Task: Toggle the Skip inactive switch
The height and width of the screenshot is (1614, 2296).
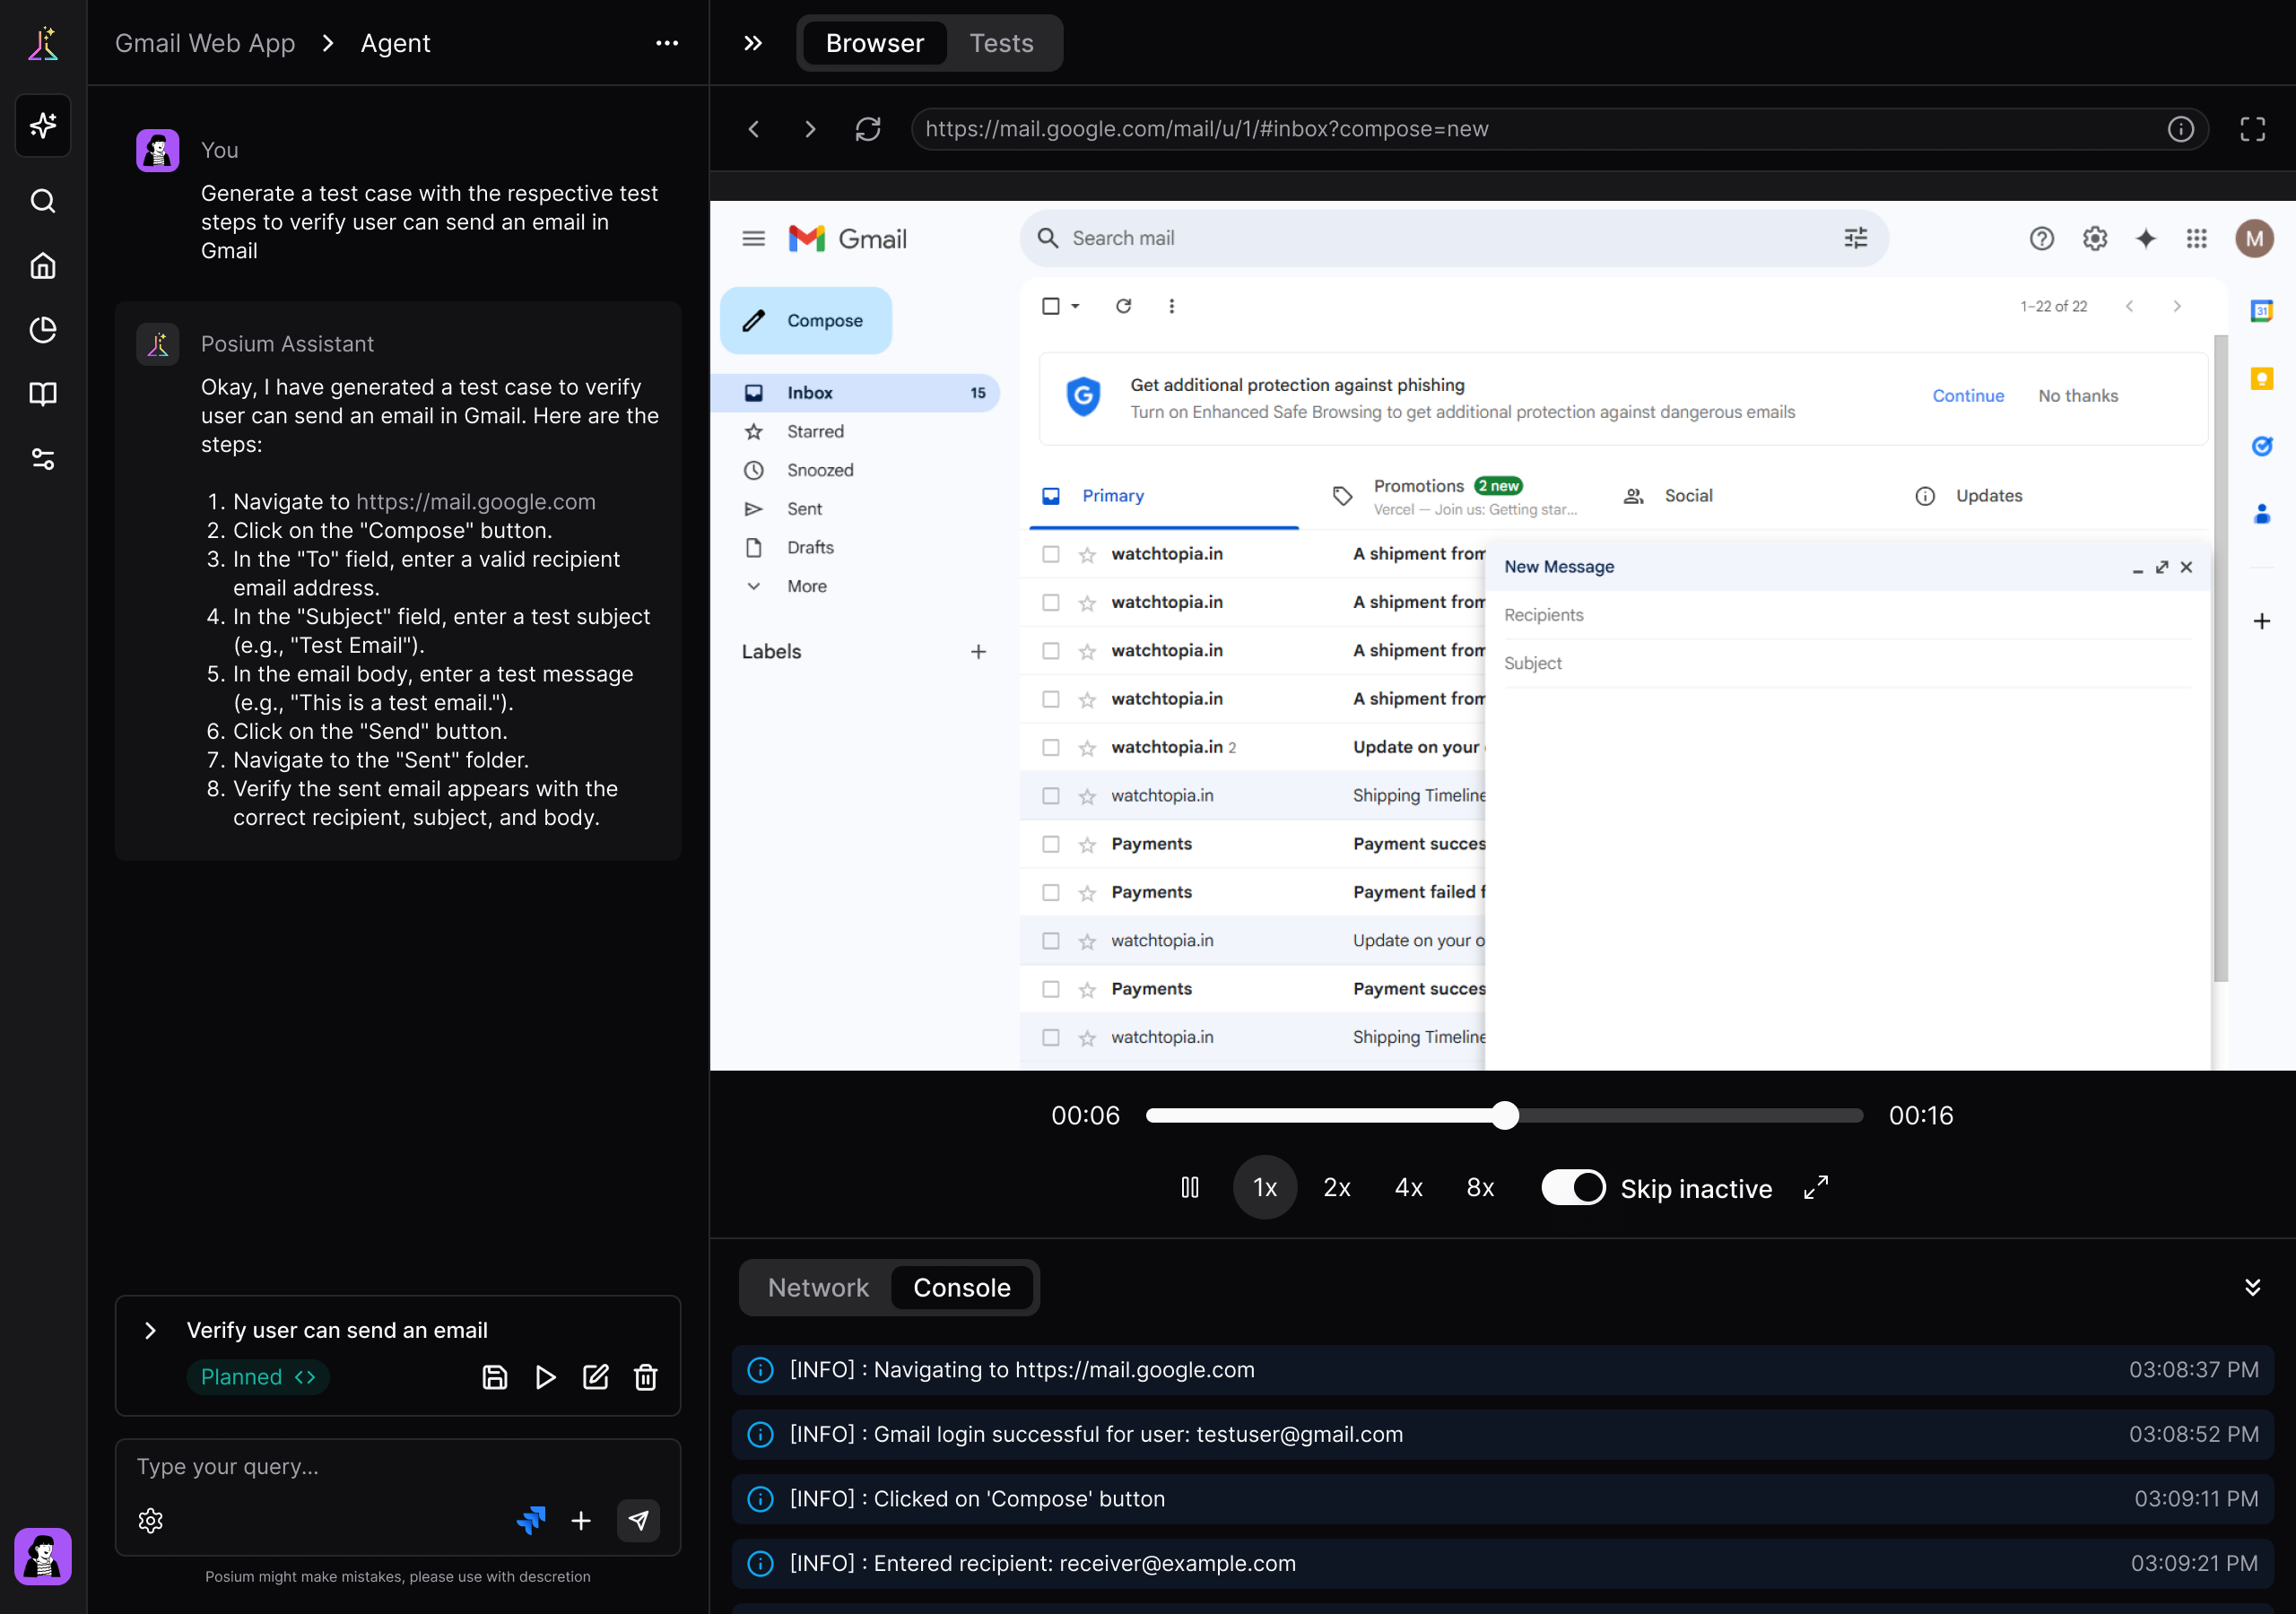Action: 1572,1187
